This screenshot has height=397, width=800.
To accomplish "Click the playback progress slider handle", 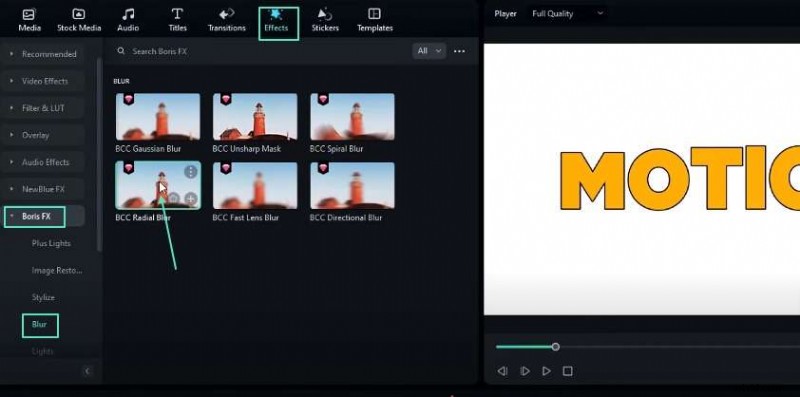I will (555, 347).
